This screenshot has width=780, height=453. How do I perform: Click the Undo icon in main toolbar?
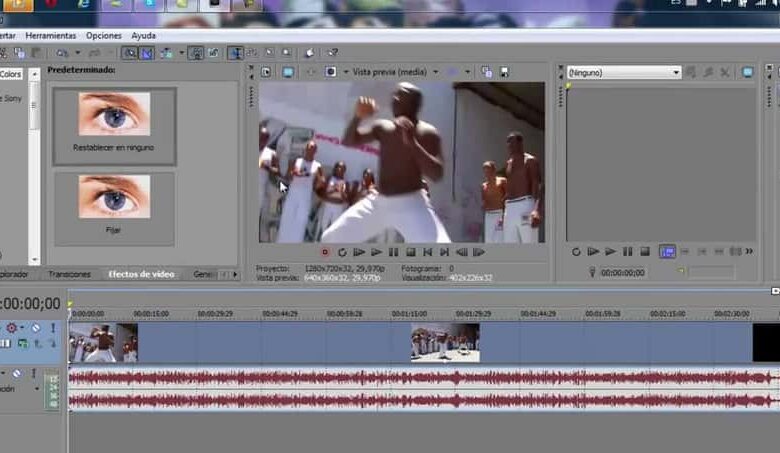click(x=62, y=53)
